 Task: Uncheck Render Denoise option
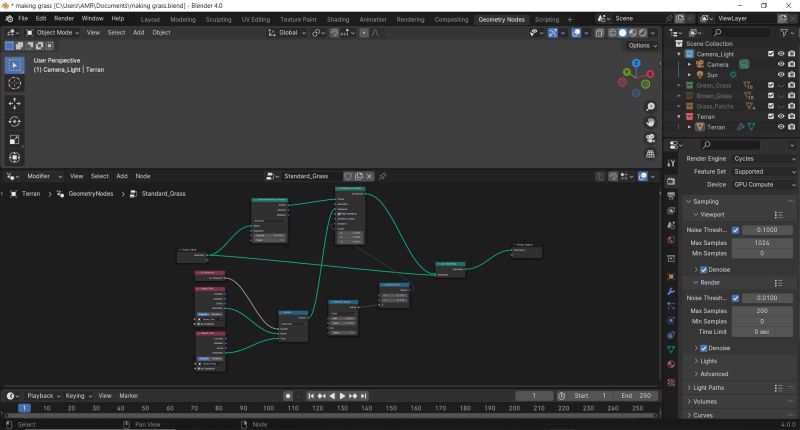[704, 348]
